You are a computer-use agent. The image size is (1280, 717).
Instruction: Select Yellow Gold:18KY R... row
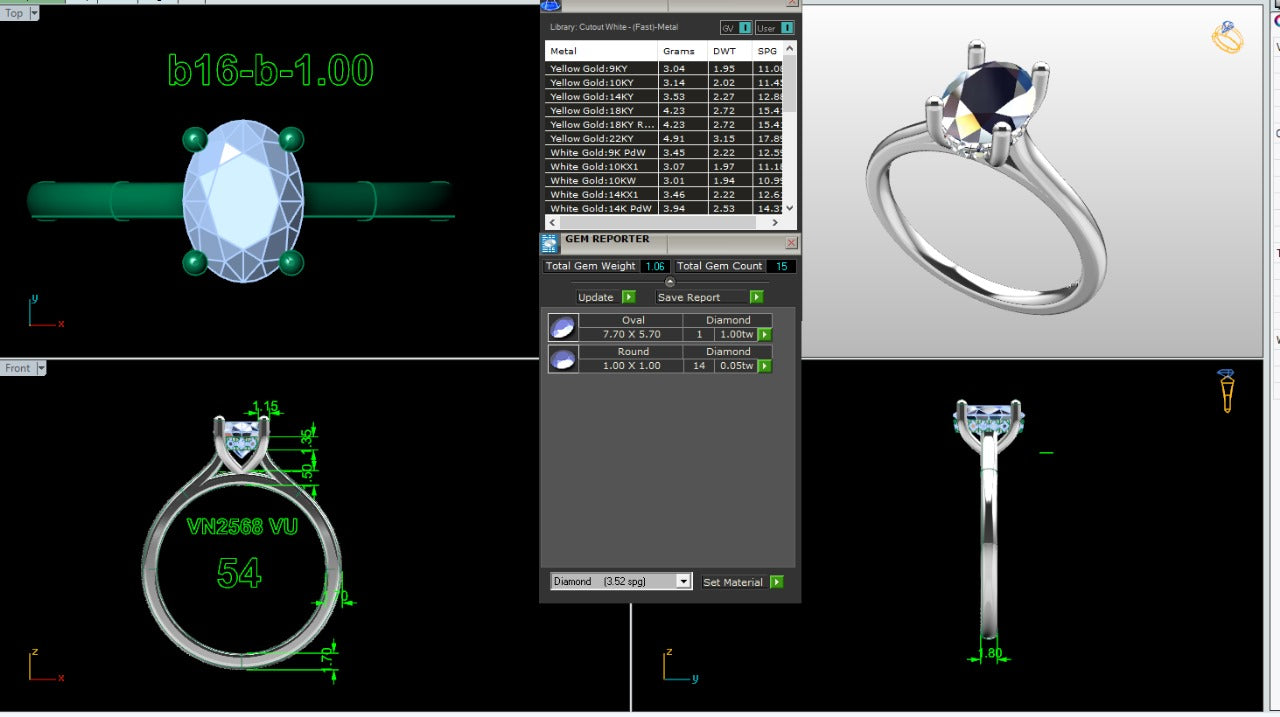coord(664,124)
